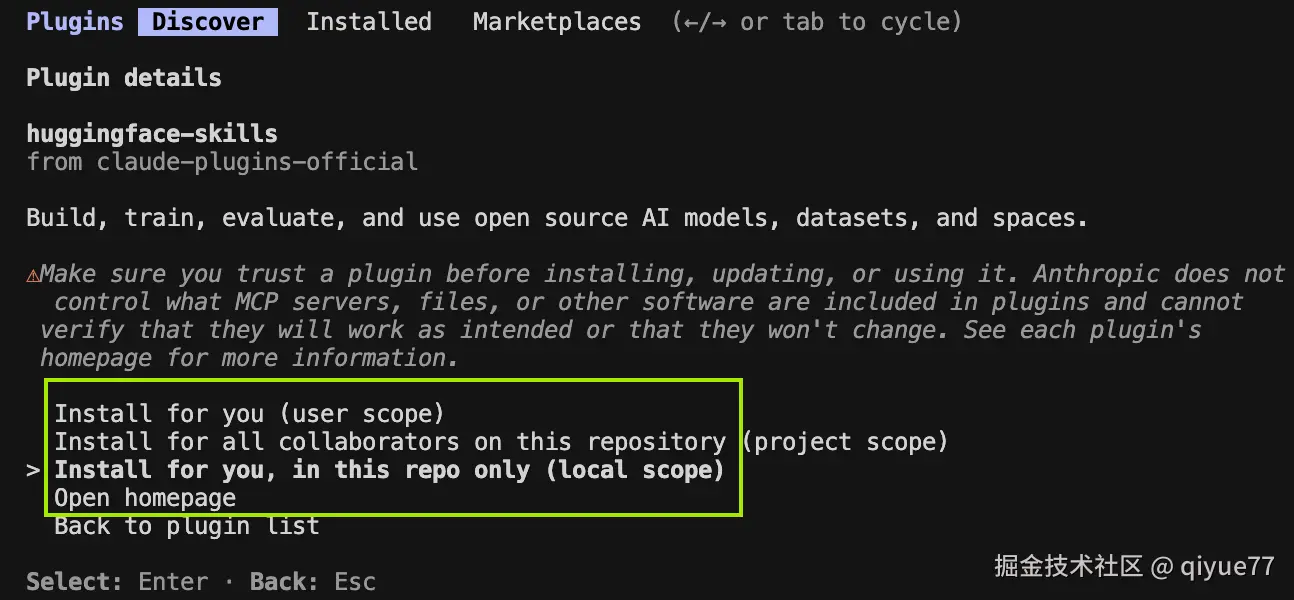Select Install for you, in this repo only
The height and width of the screenshot is (600, 1294).
click(x=389, y=470)
